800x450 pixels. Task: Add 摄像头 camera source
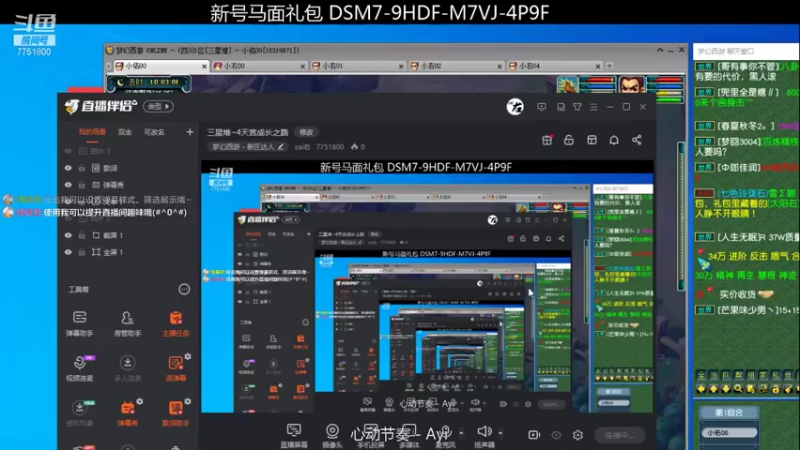(x=332, y=435)
